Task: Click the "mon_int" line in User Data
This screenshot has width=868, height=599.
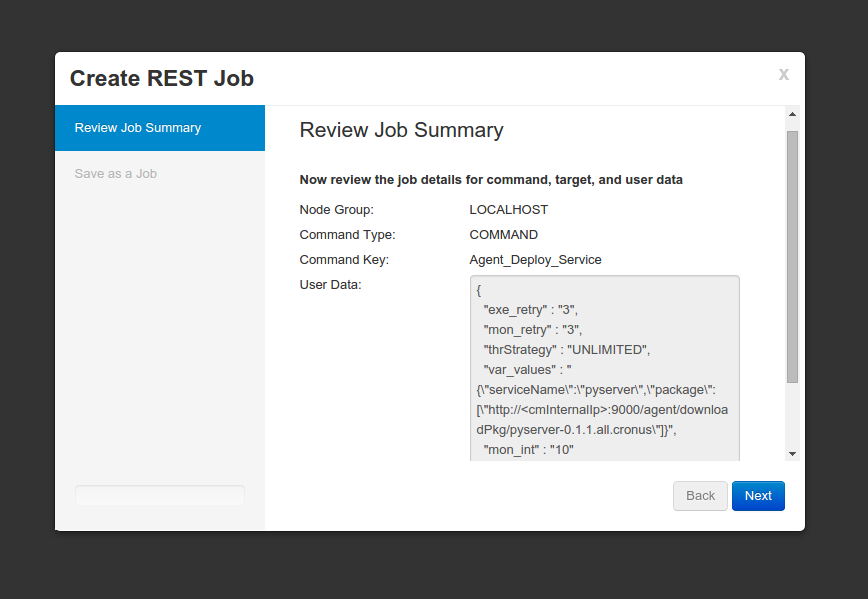Action: [528, 450]
